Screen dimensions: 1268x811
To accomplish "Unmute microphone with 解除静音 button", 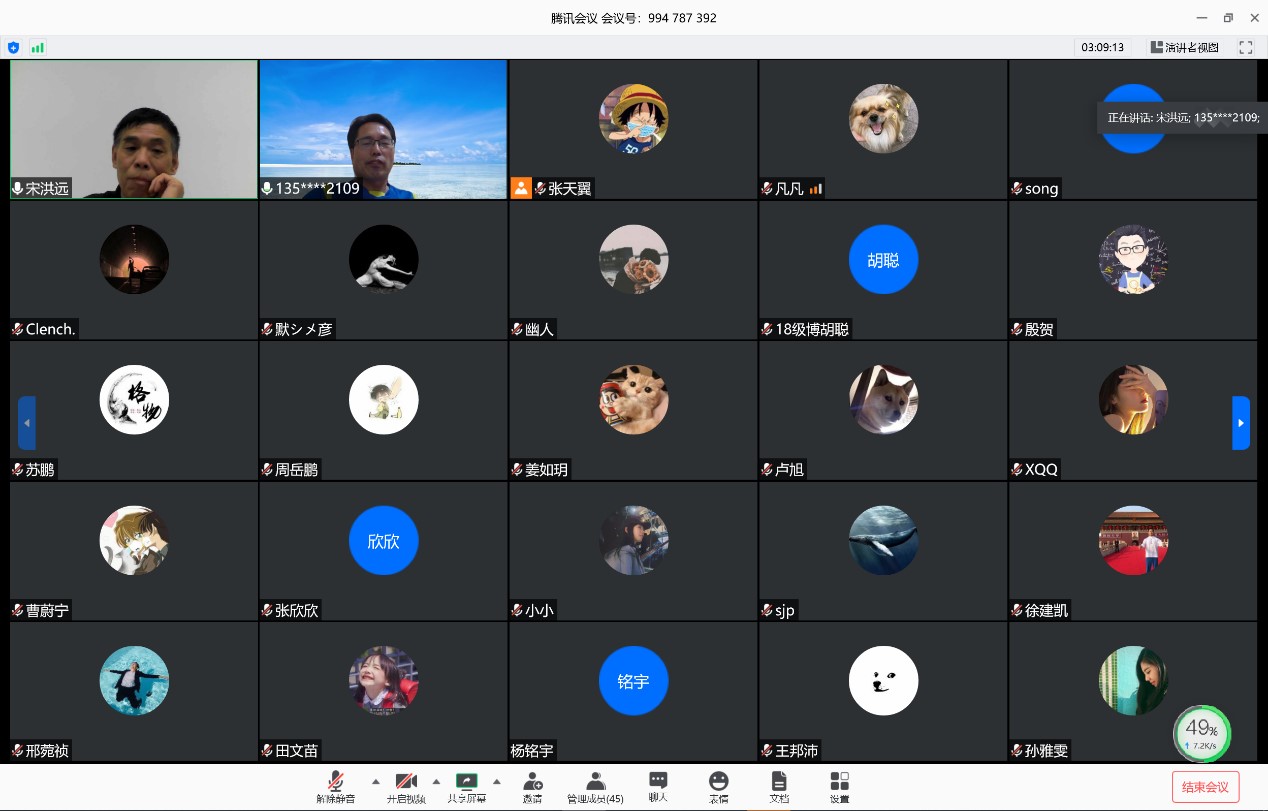I will pyautogui.click(x=336, y=786).
